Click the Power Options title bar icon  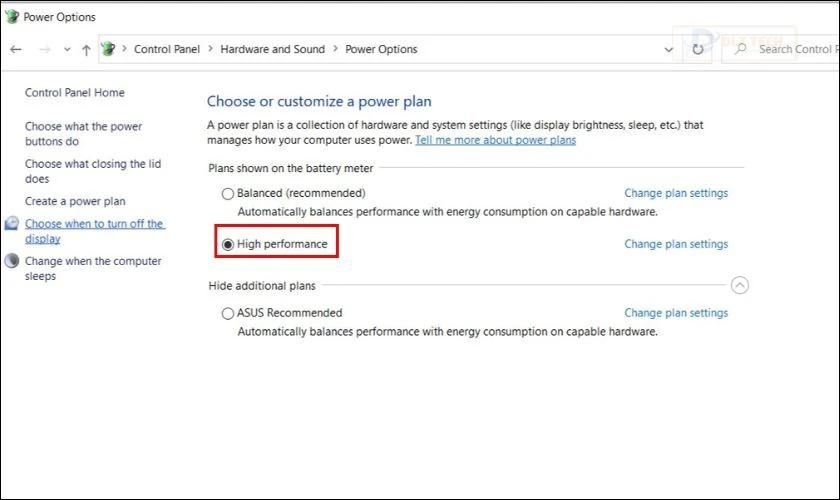[x=11, y=16]
